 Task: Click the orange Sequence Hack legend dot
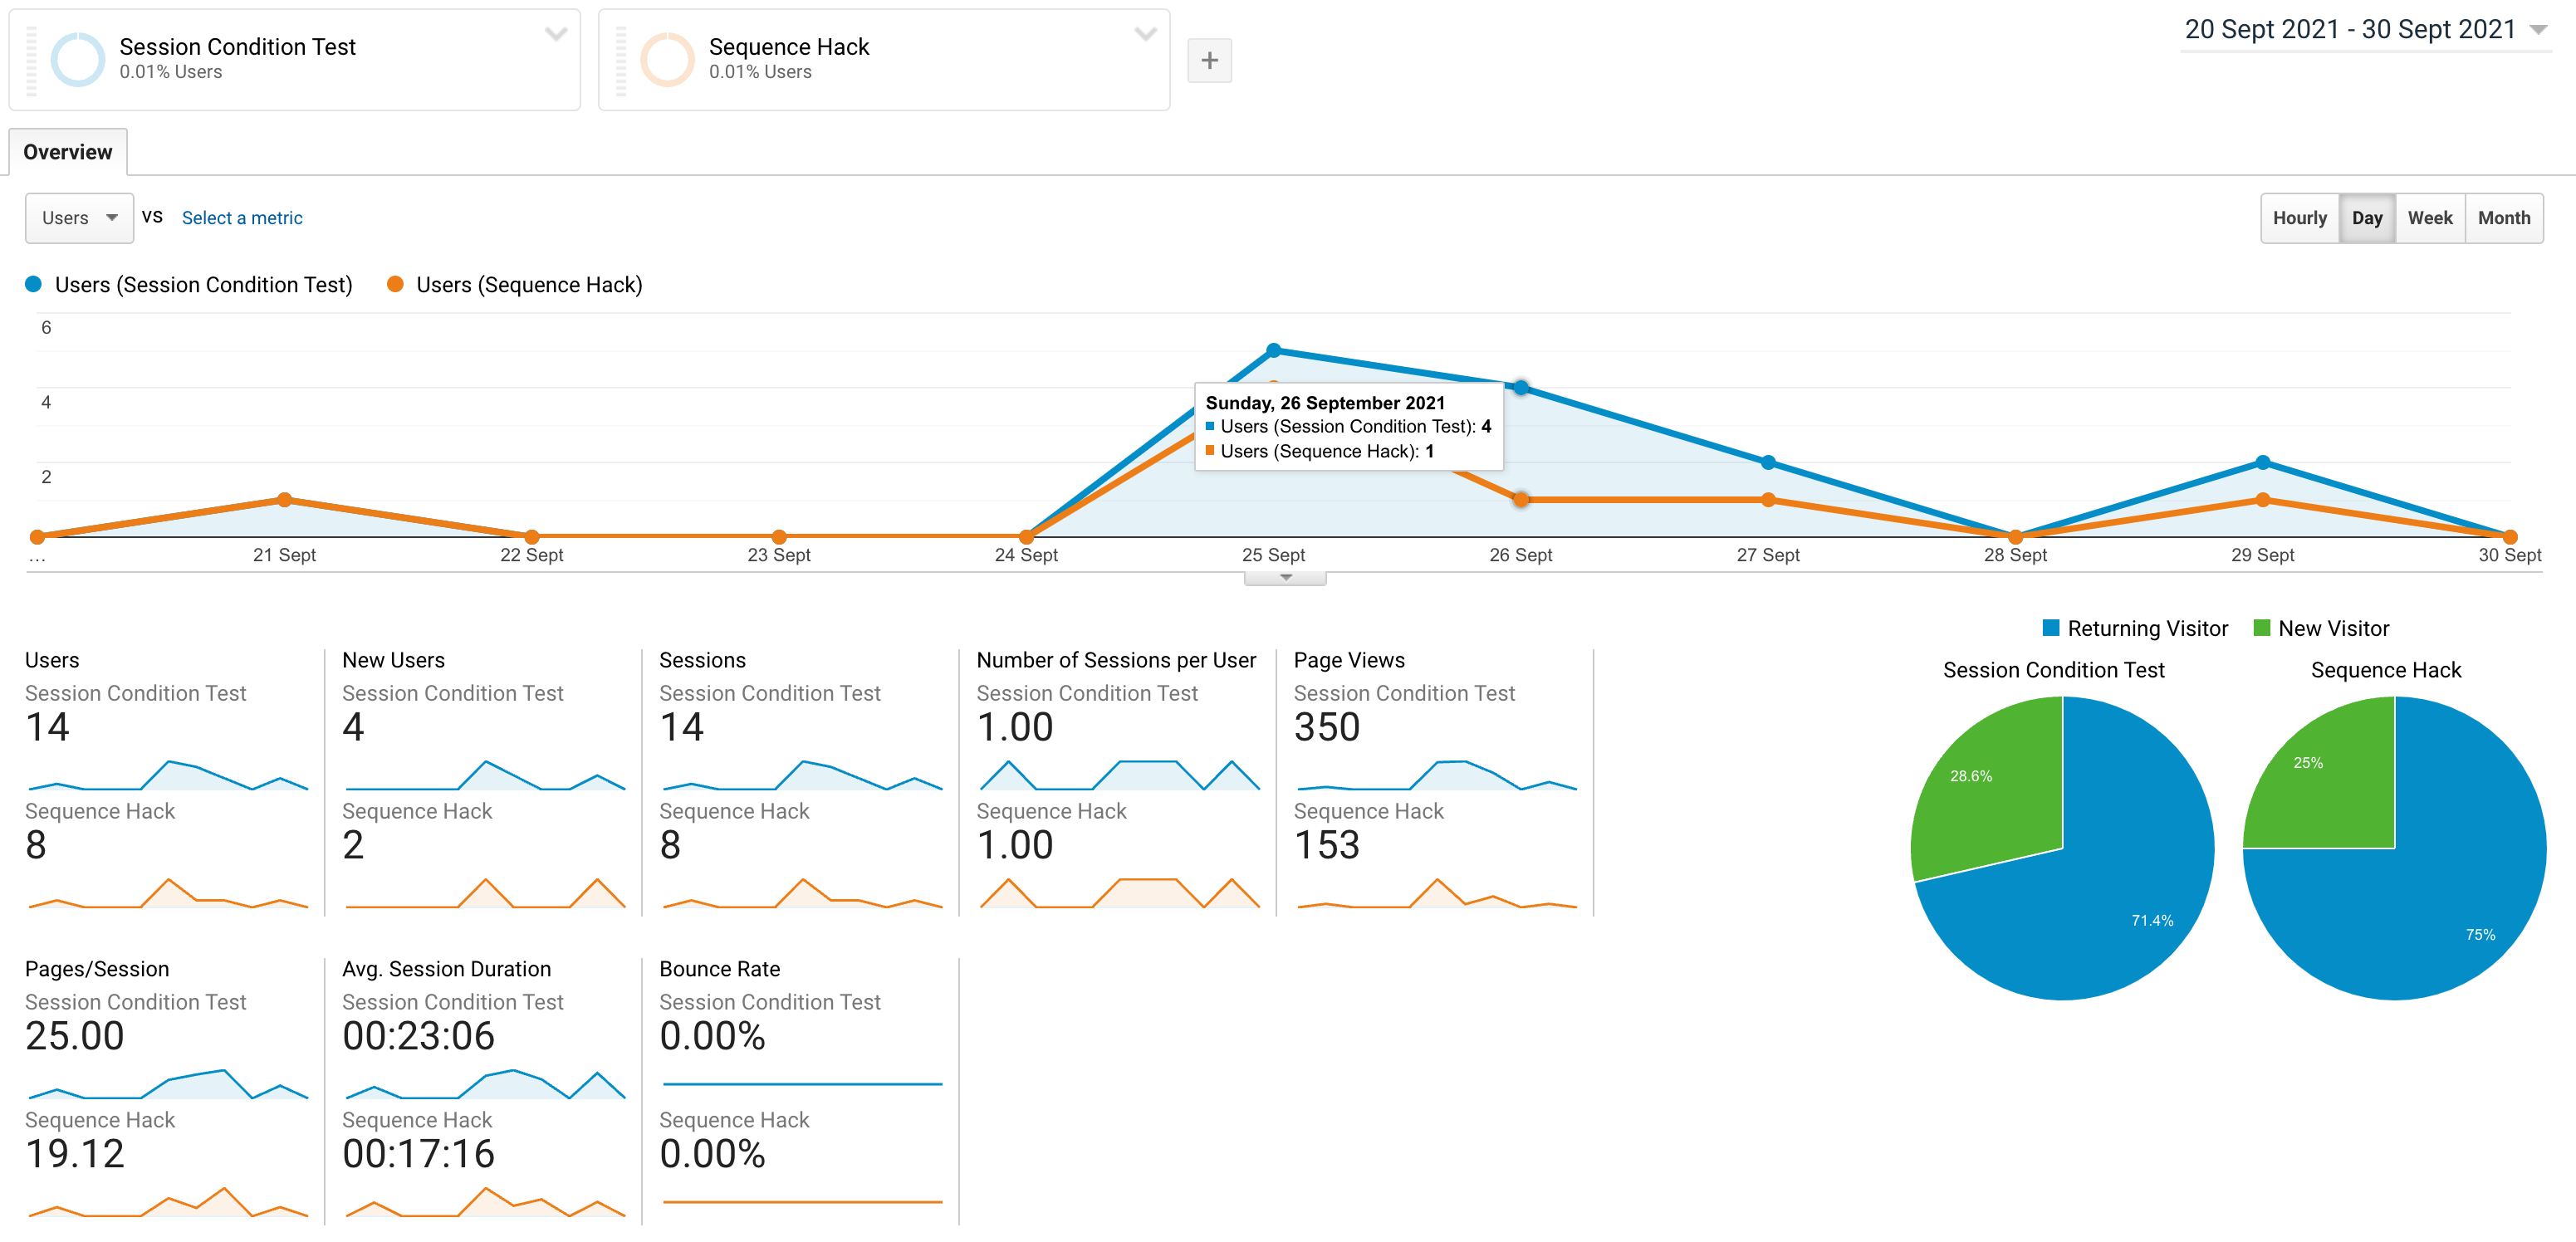395,285
